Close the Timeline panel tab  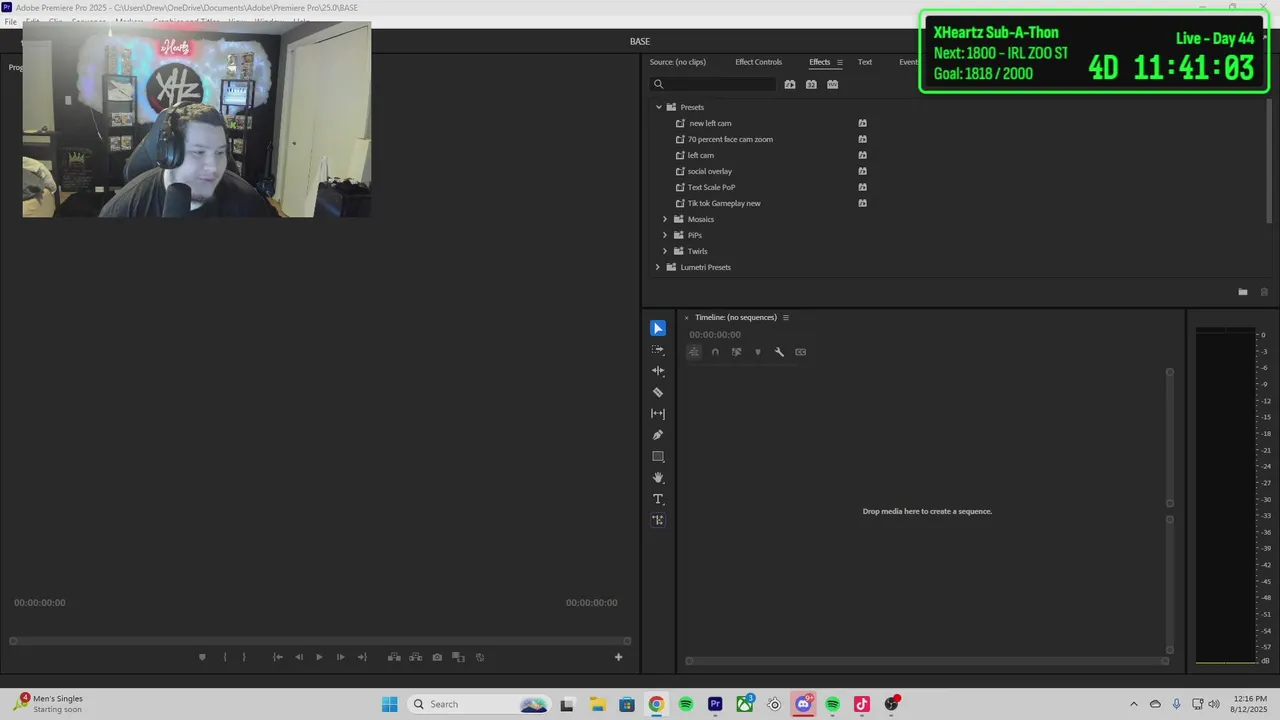pos(686,317)
